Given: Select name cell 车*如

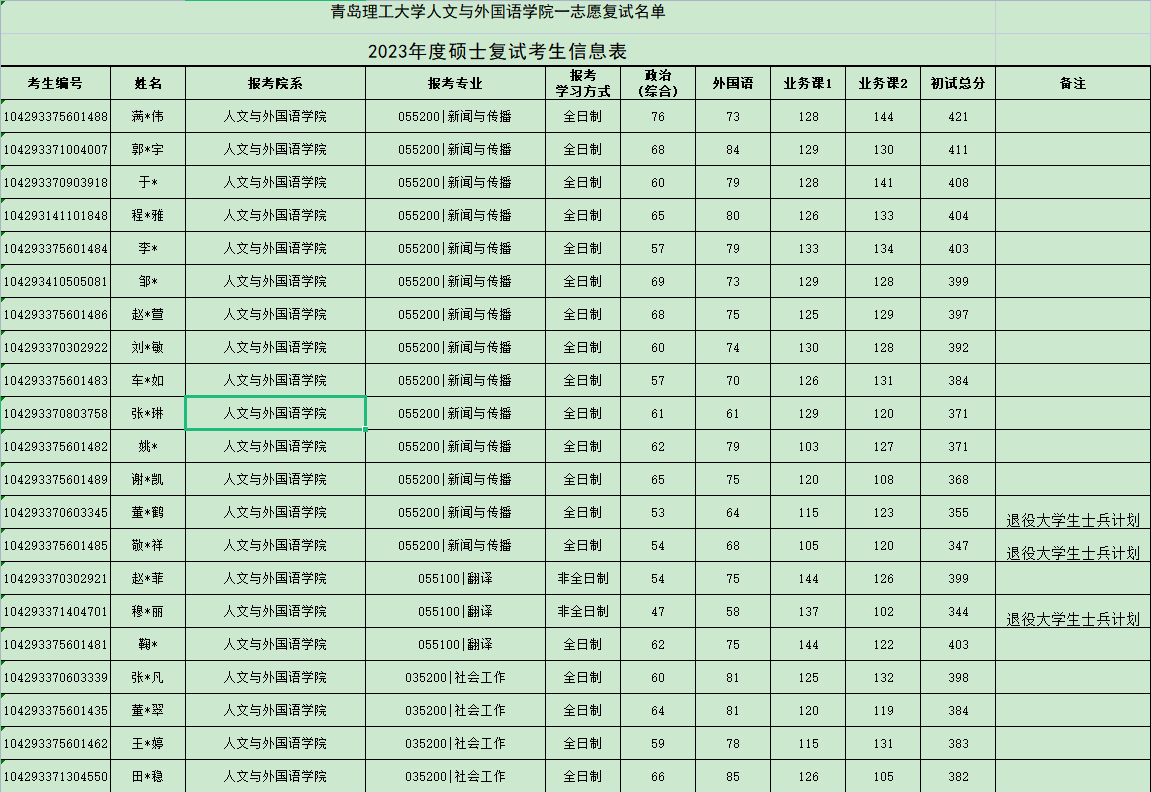Looking at the screenshot, I should pyautogui.click(x=148, y=380).
